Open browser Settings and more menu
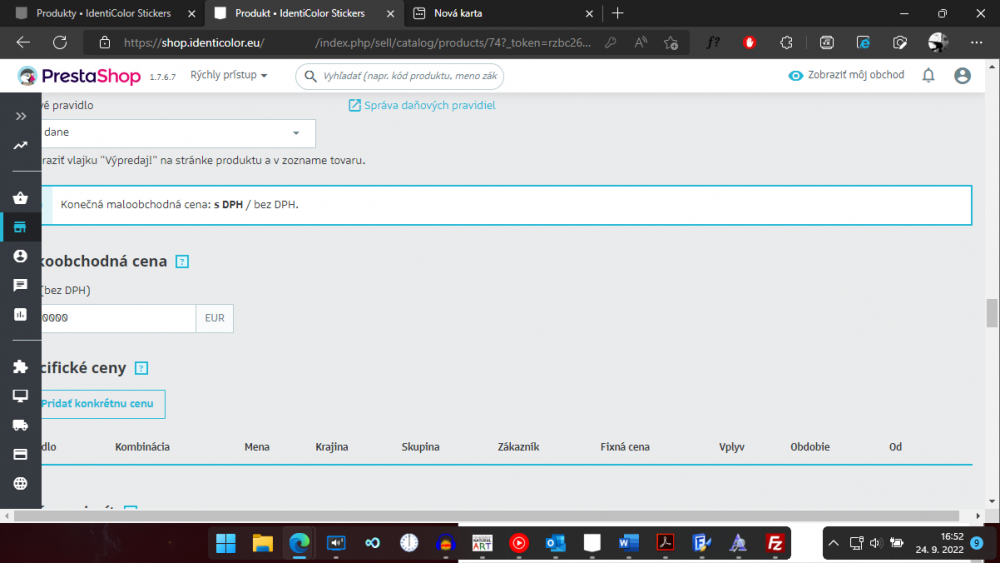Screen dimensions: 1000x563 (x=976, y=43)
